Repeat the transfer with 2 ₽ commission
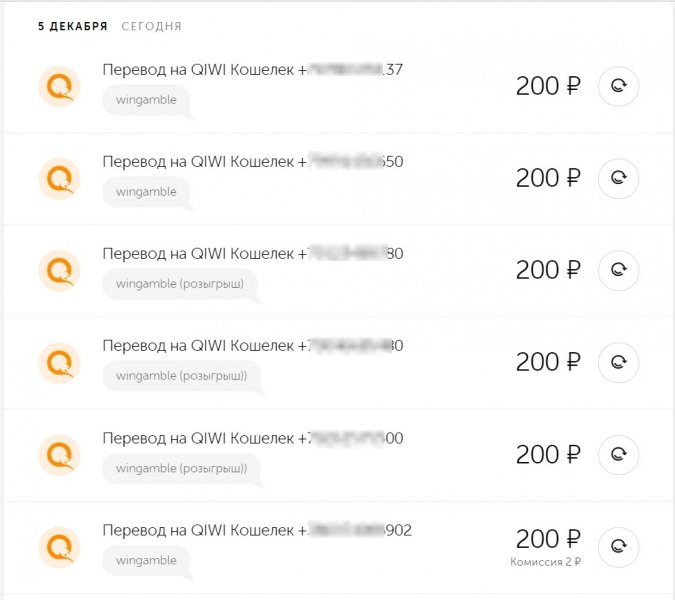Viewport: 675px width, 600px height. pyautogui.click(x=618, y=546)
